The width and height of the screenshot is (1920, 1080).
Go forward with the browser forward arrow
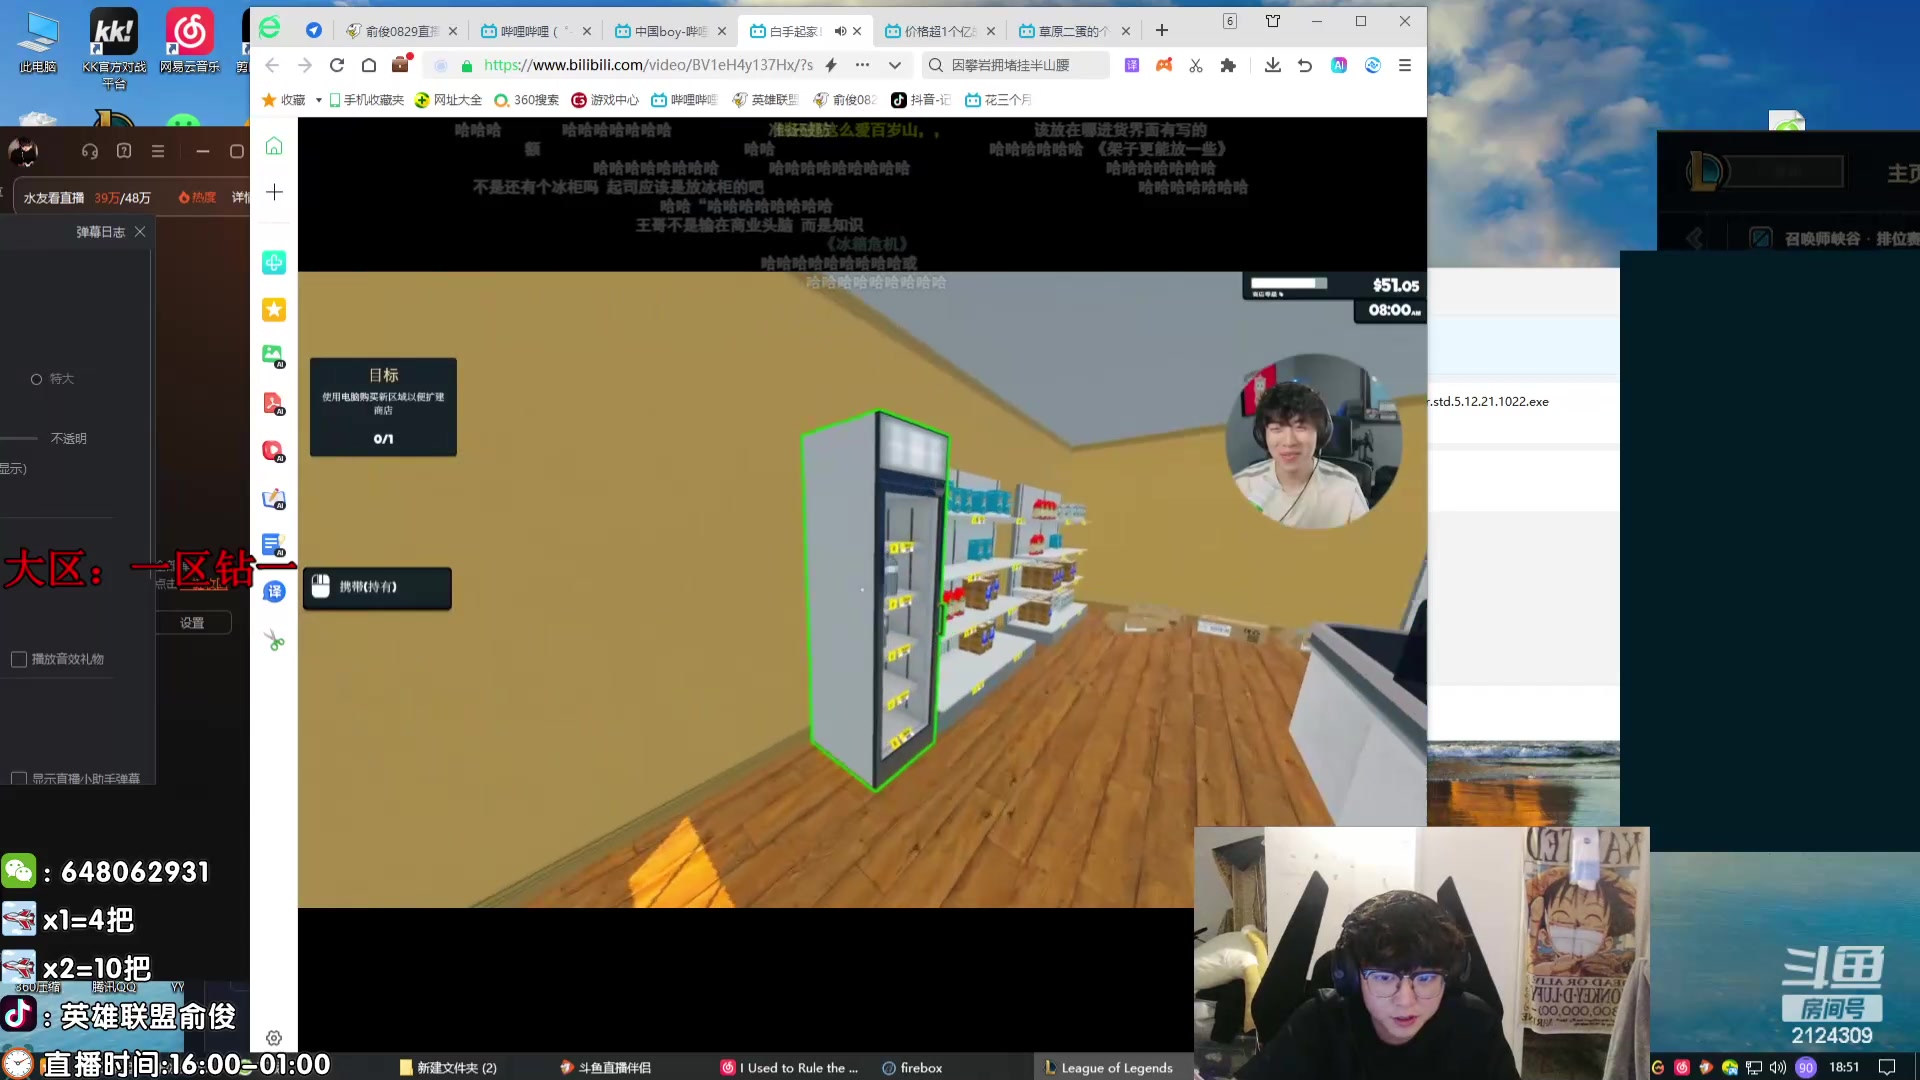[x=305, y=65]
